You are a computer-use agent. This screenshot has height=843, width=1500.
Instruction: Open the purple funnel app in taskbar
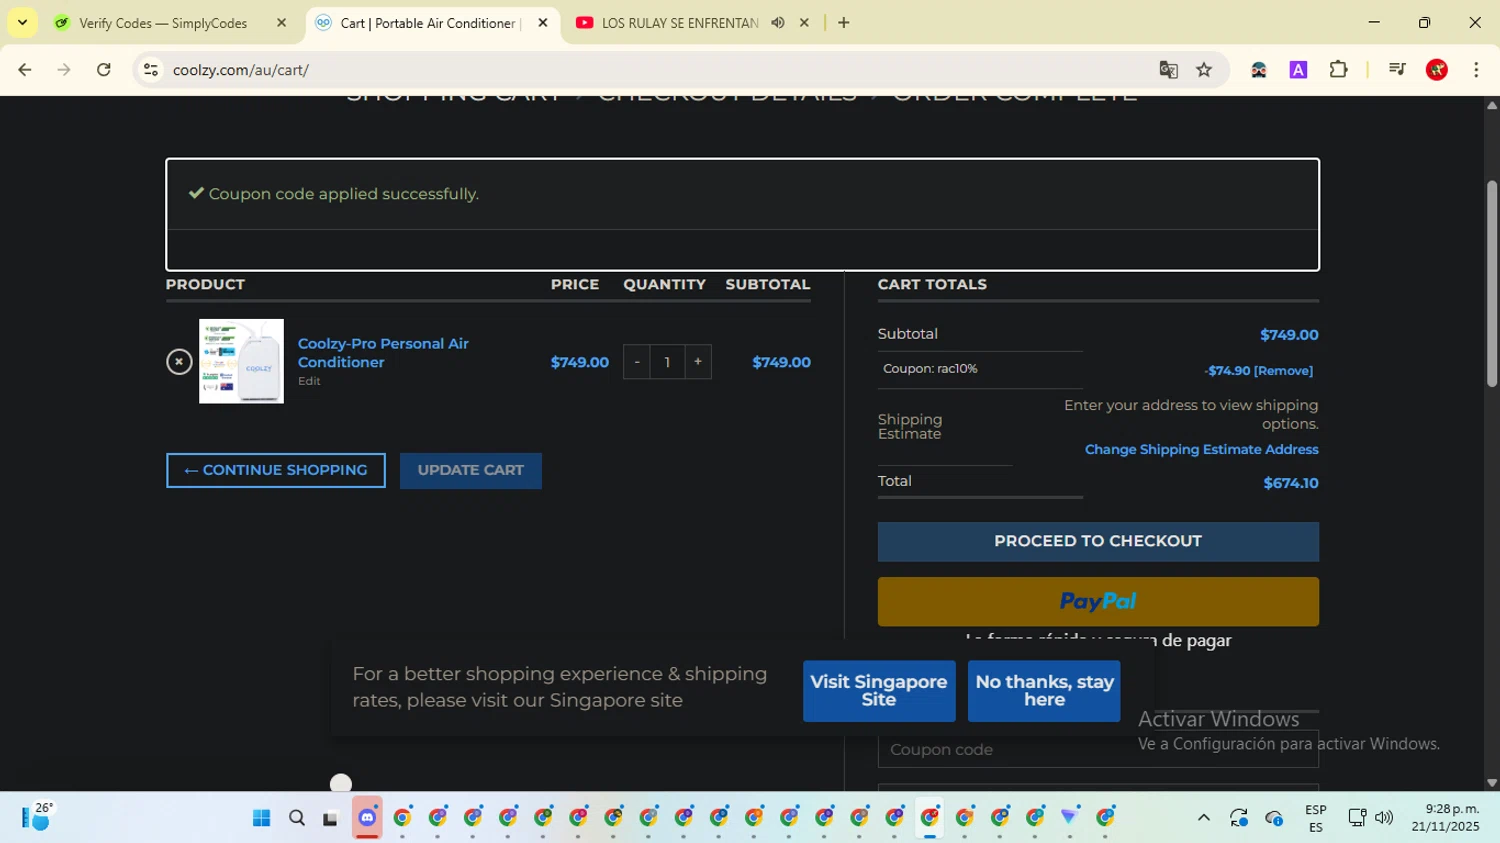[1070, 818]
